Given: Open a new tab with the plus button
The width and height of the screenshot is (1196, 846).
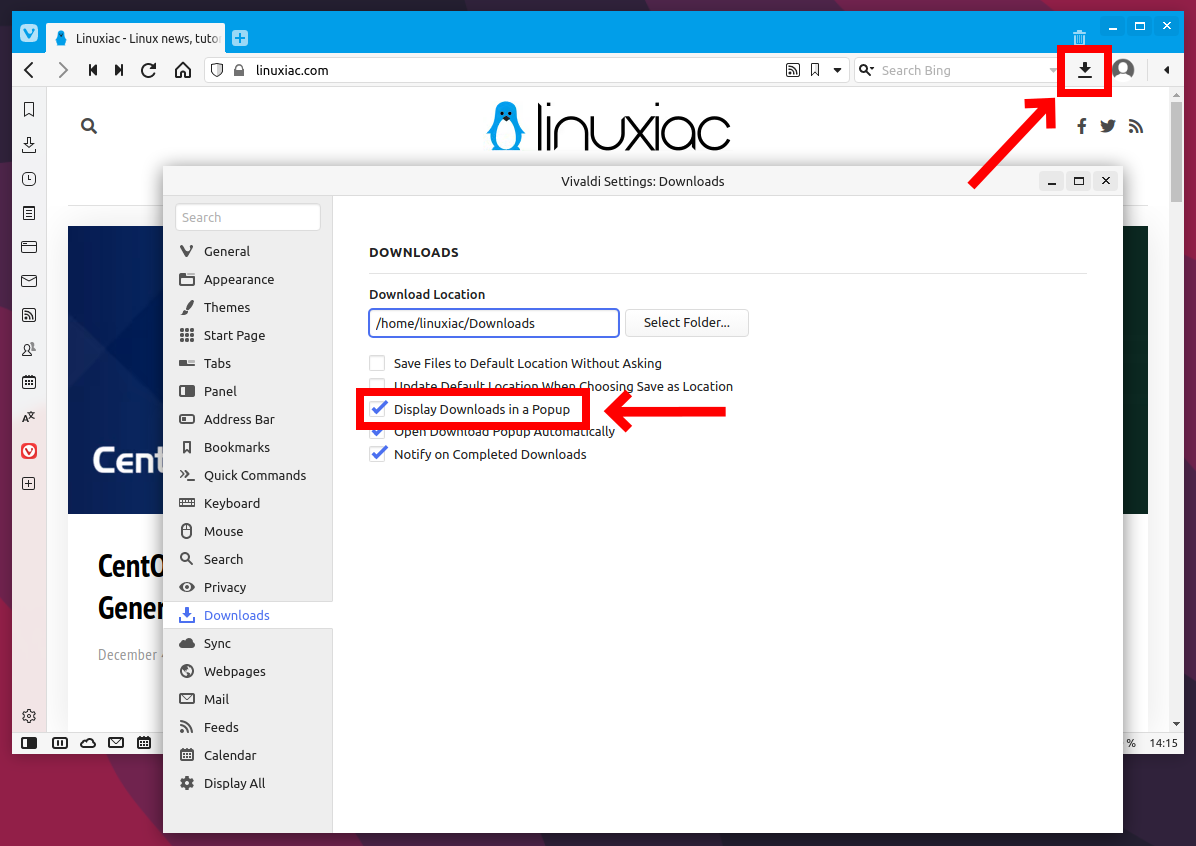Looking at the screenshot, I should (240, 37).
